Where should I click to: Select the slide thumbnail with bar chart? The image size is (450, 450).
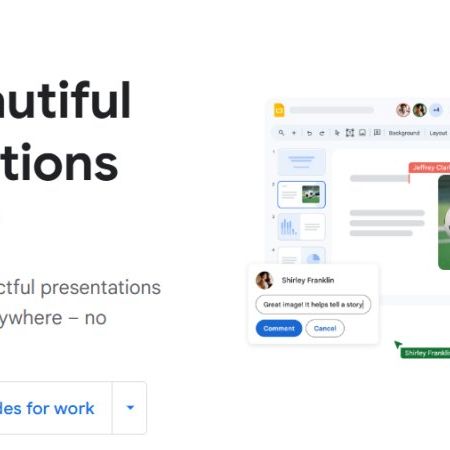coord(301,227)
